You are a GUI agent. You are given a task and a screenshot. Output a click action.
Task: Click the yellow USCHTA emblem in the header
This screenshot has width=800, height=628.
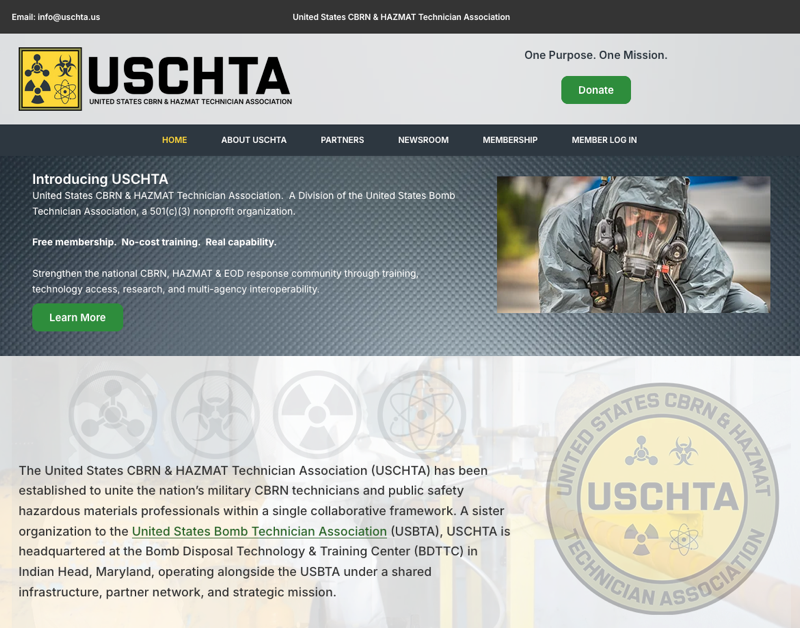pyautogui.click(x=50, y=79)
